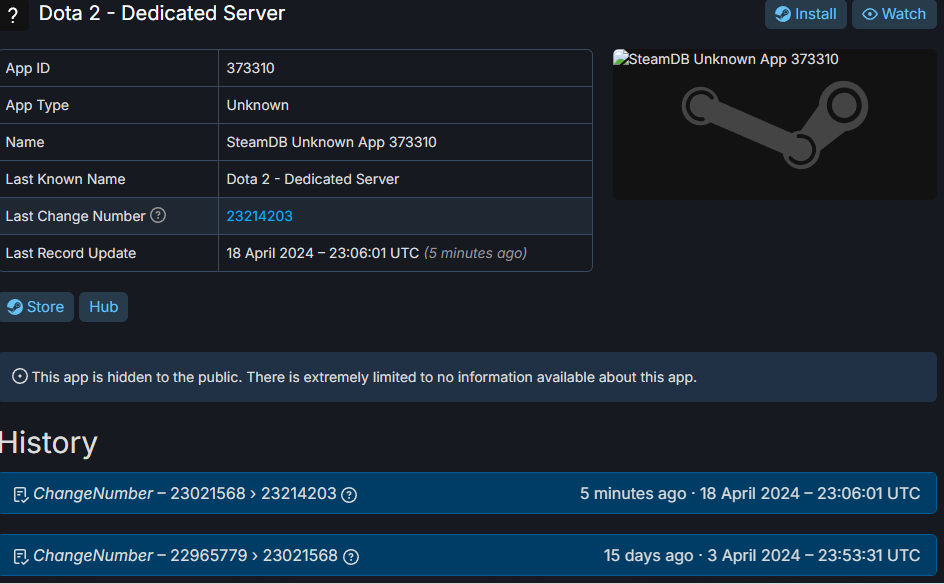This screenshot has width=944, height=584.
Task: Open the Hub button
Action: tap(104, 307)
